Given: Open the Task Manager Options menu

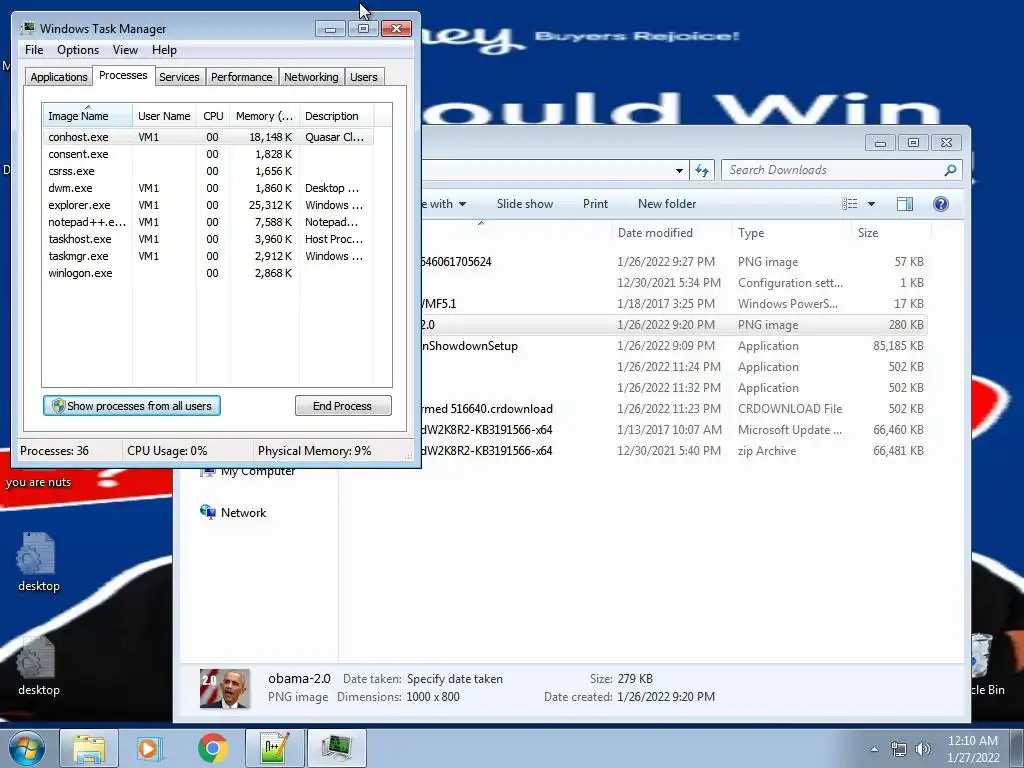Looking at the screenshot, I should tap(78, 50).
